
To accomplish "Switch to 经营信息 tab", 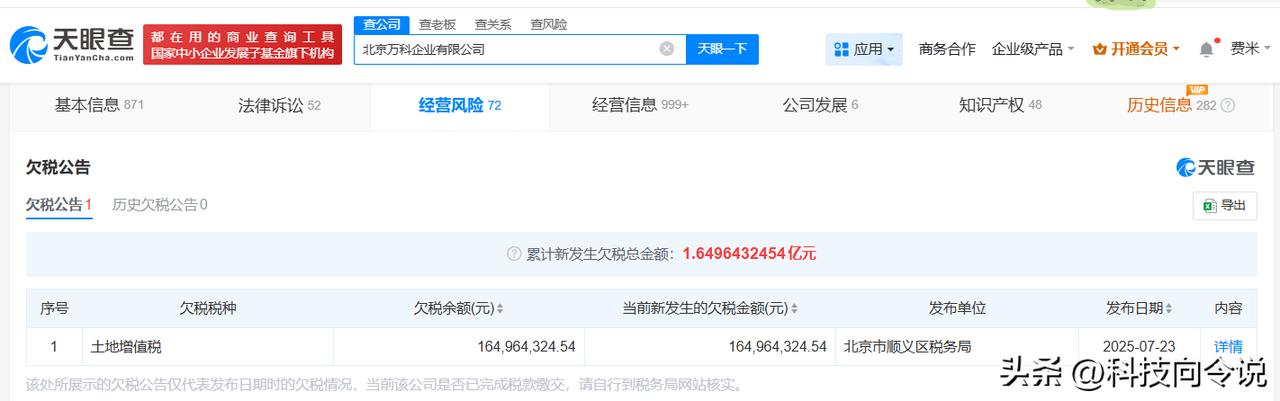I will pos(640,105).
